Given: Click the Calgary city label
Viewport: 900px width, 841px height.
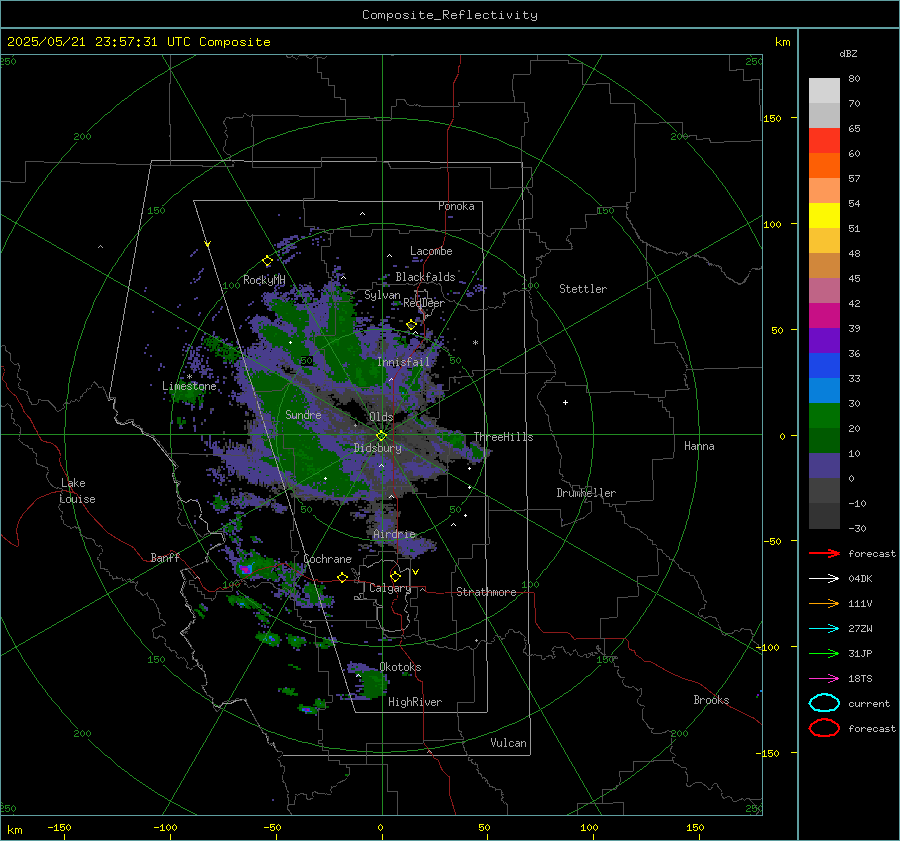Looking at the screenshot, I should pos(390,588).
